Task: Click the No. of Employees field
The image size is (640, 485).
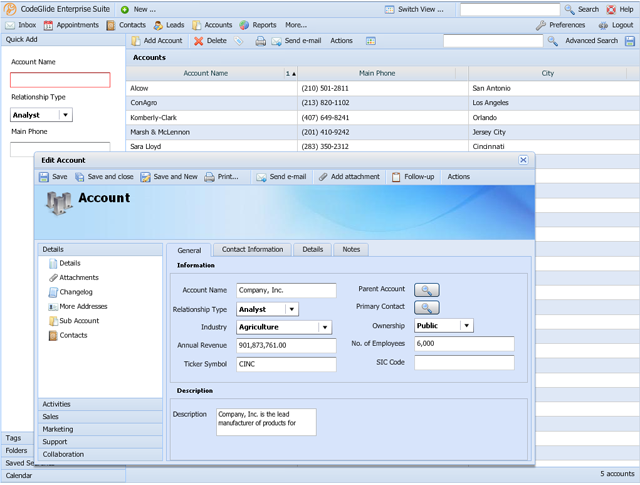Action: (x=464, y=344)
